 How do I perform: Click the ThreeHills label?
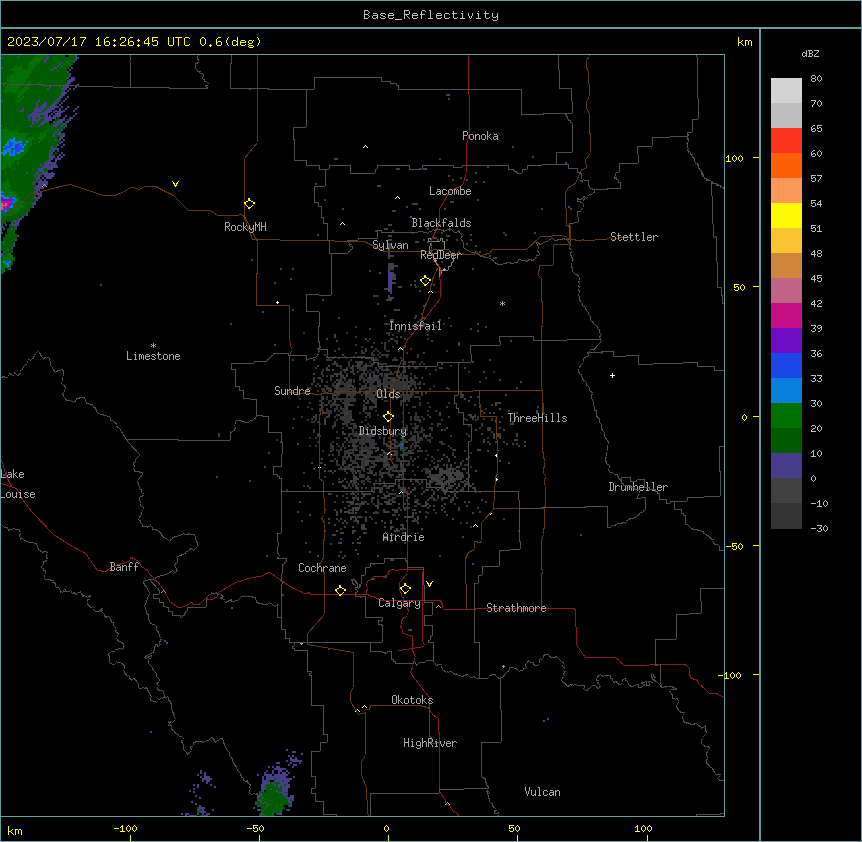tap(538, 418)
